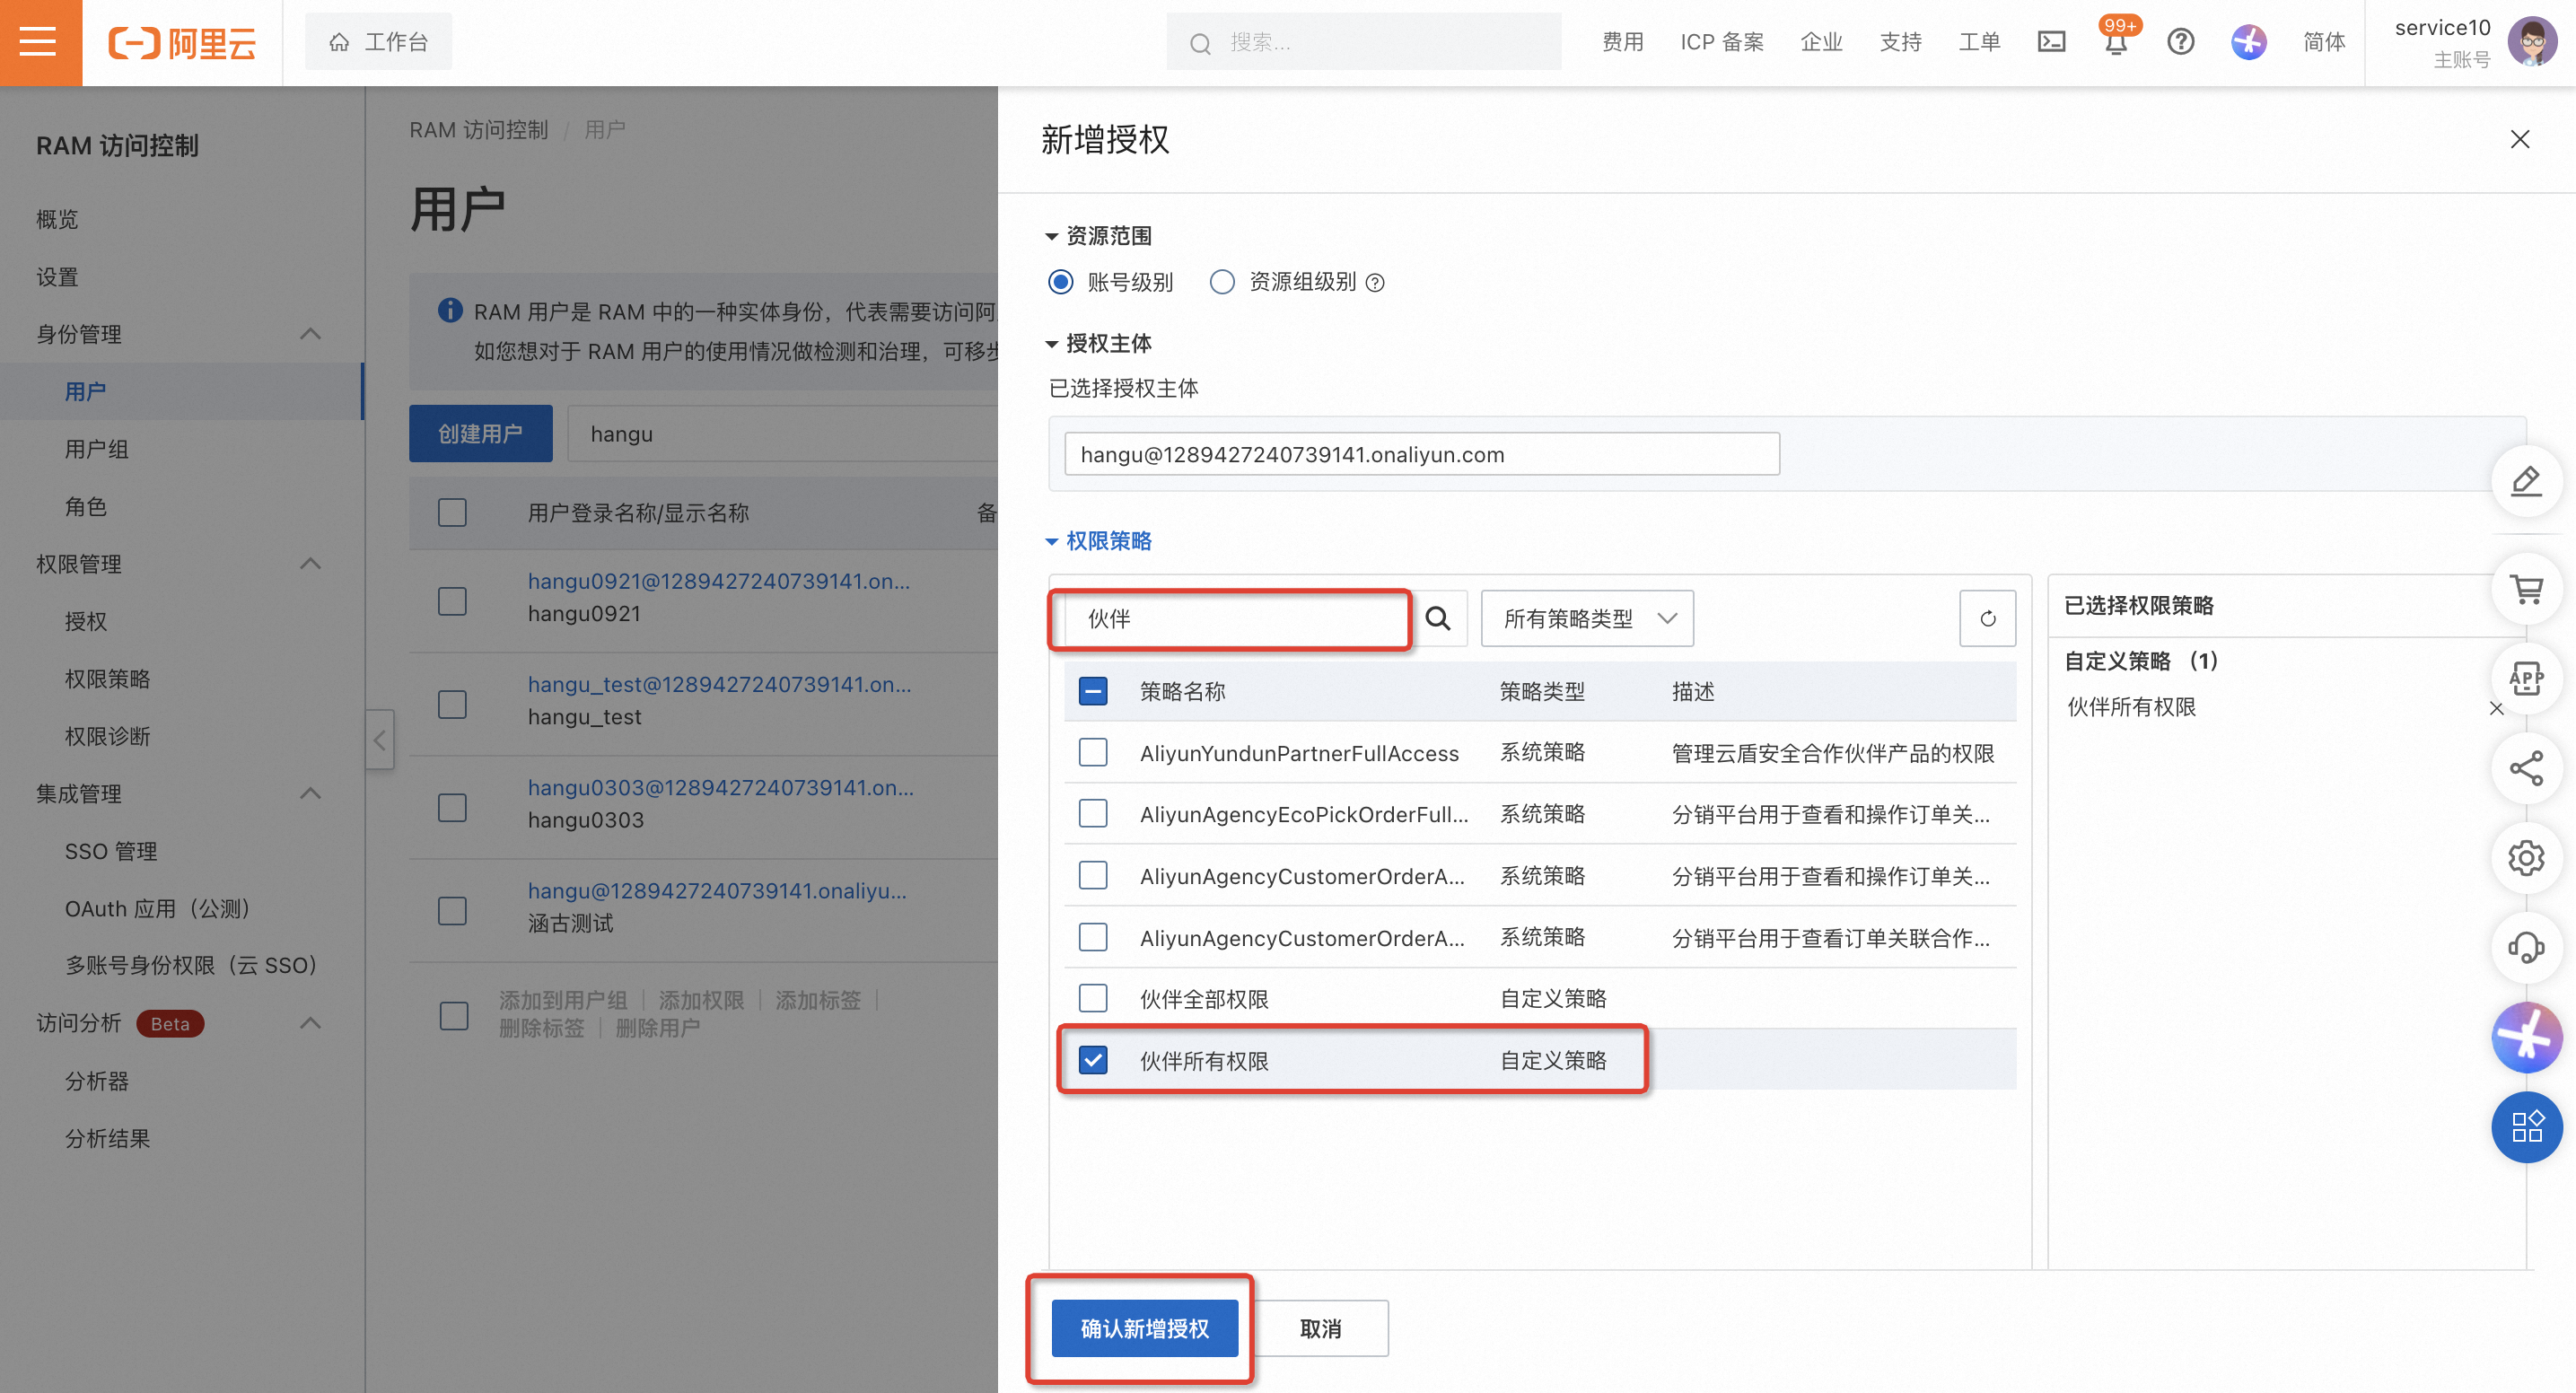Check the AliyunYundunPartnerFullAccess policy checkbox
This screenshot has height=1393, width=2576.
[x=1093, y=753]
